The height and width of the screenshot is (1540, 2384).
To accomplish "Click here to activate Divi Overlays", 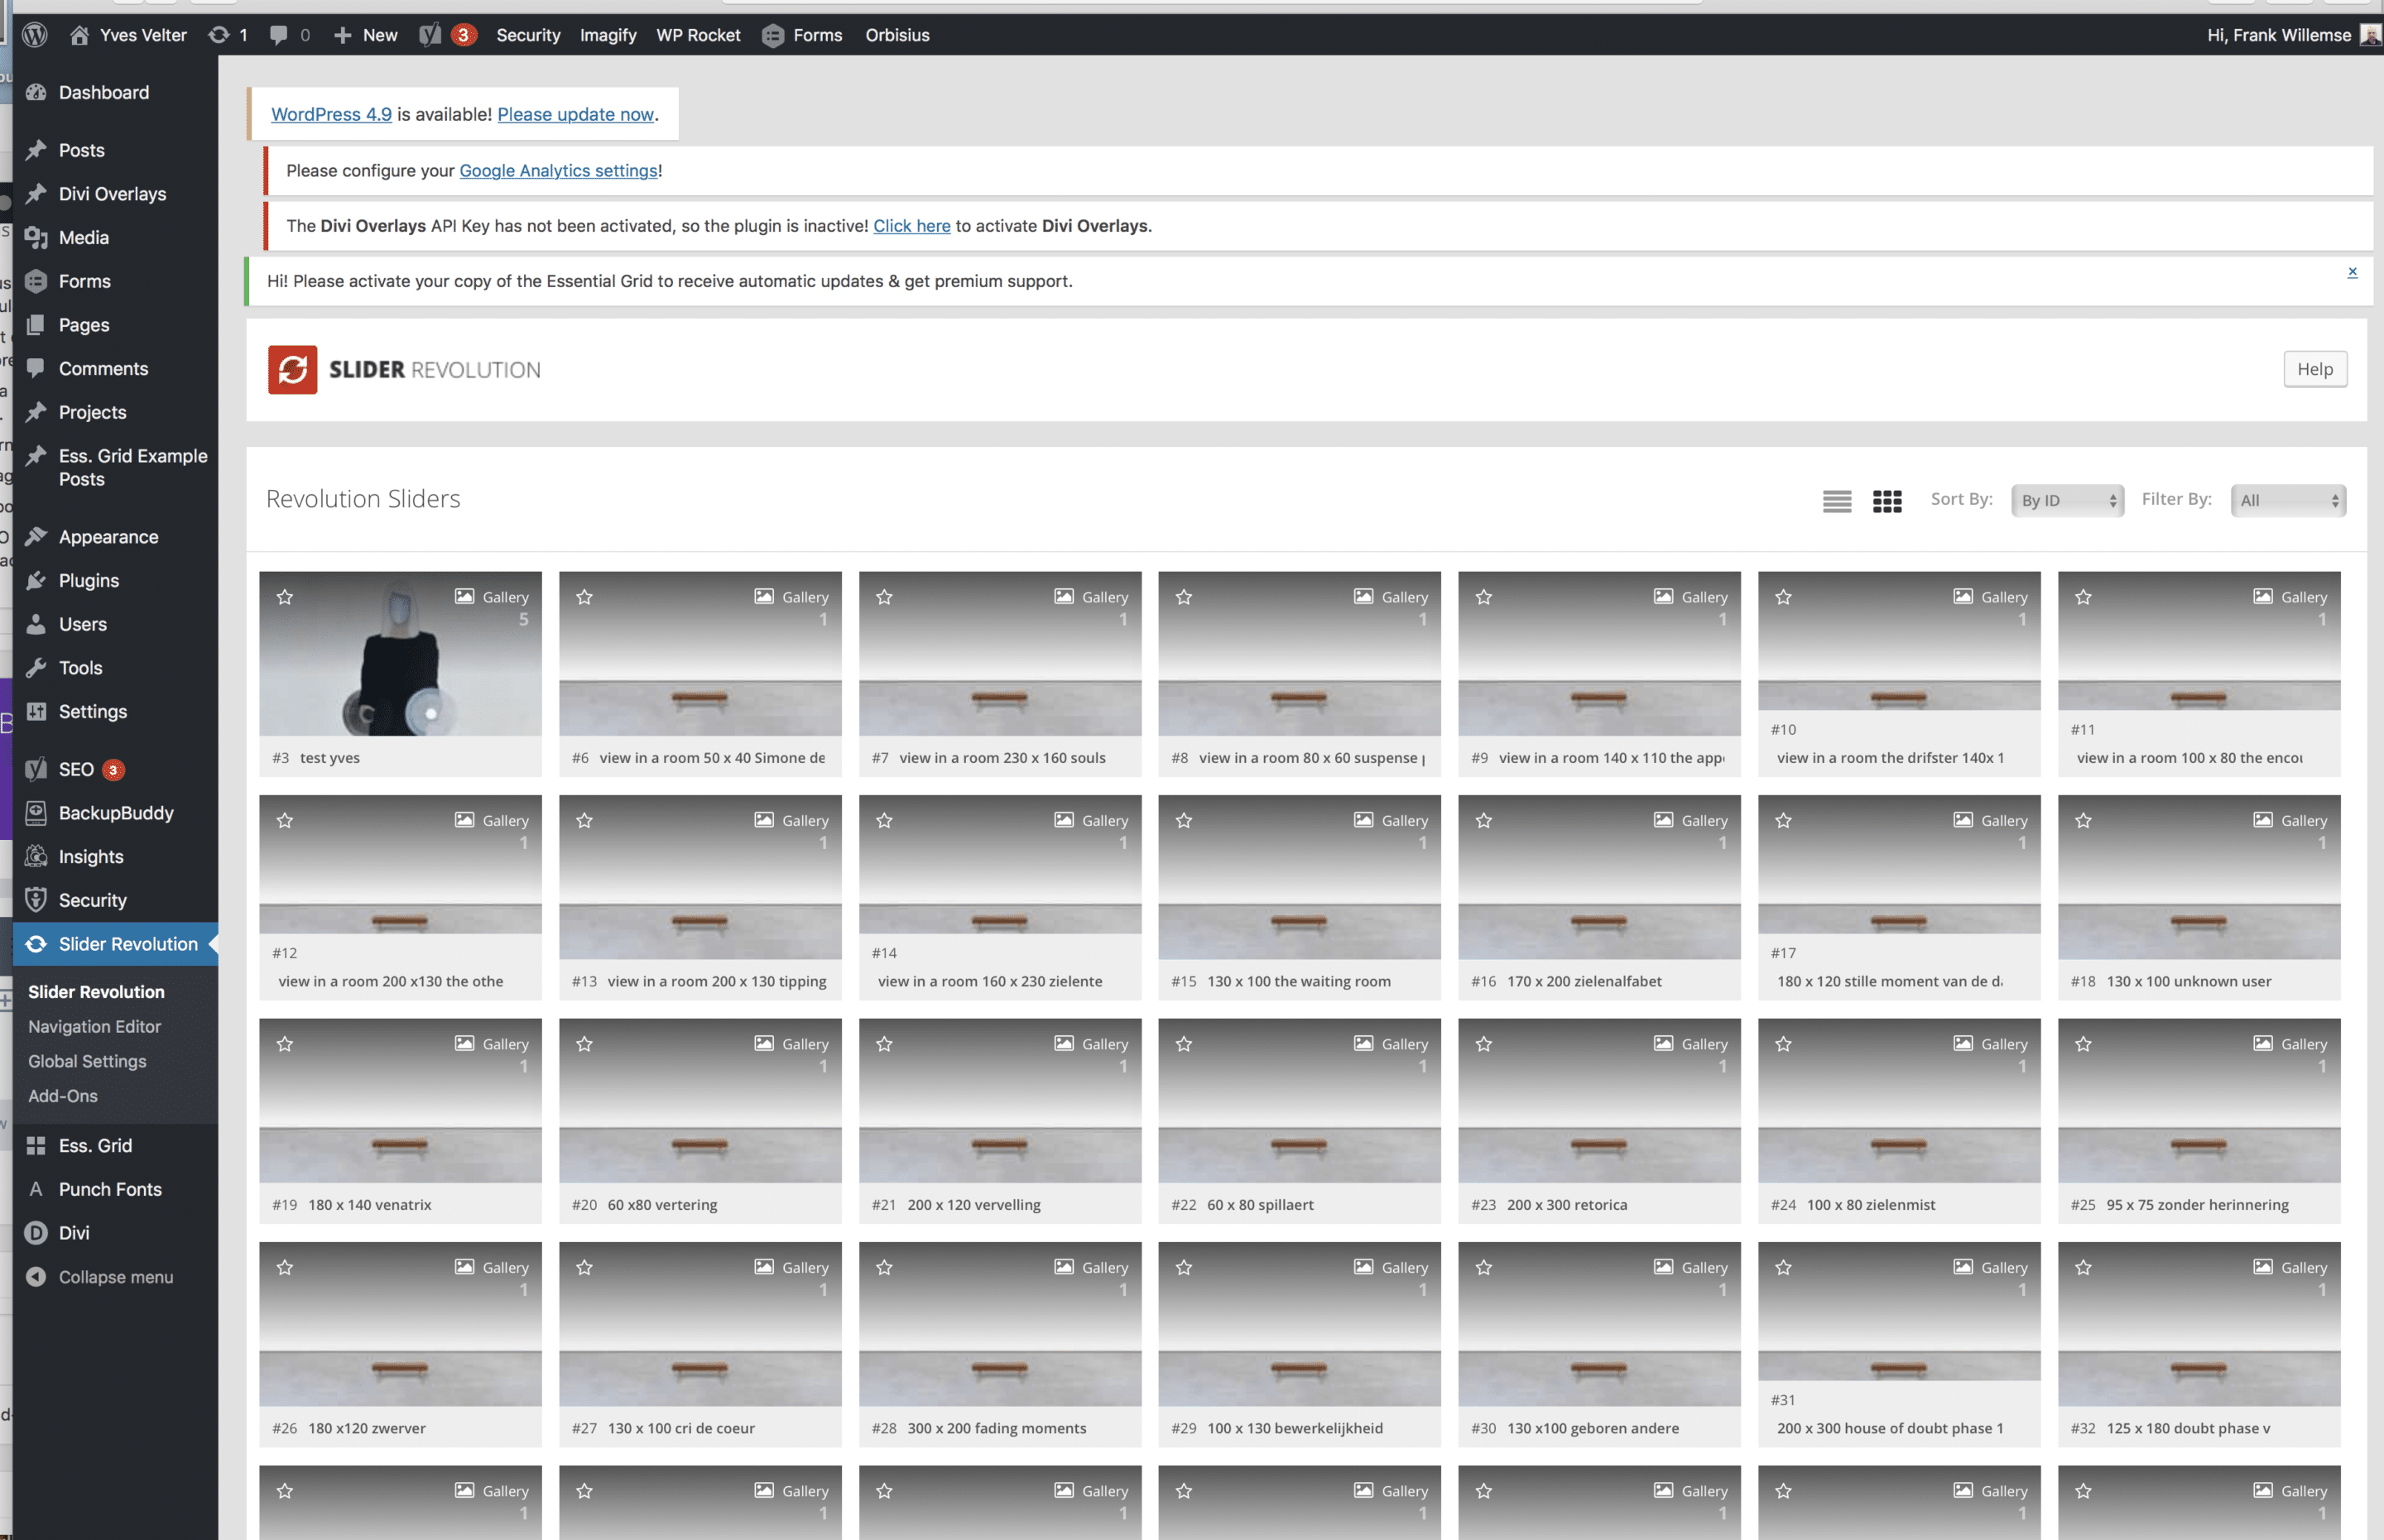I will 912,226.
